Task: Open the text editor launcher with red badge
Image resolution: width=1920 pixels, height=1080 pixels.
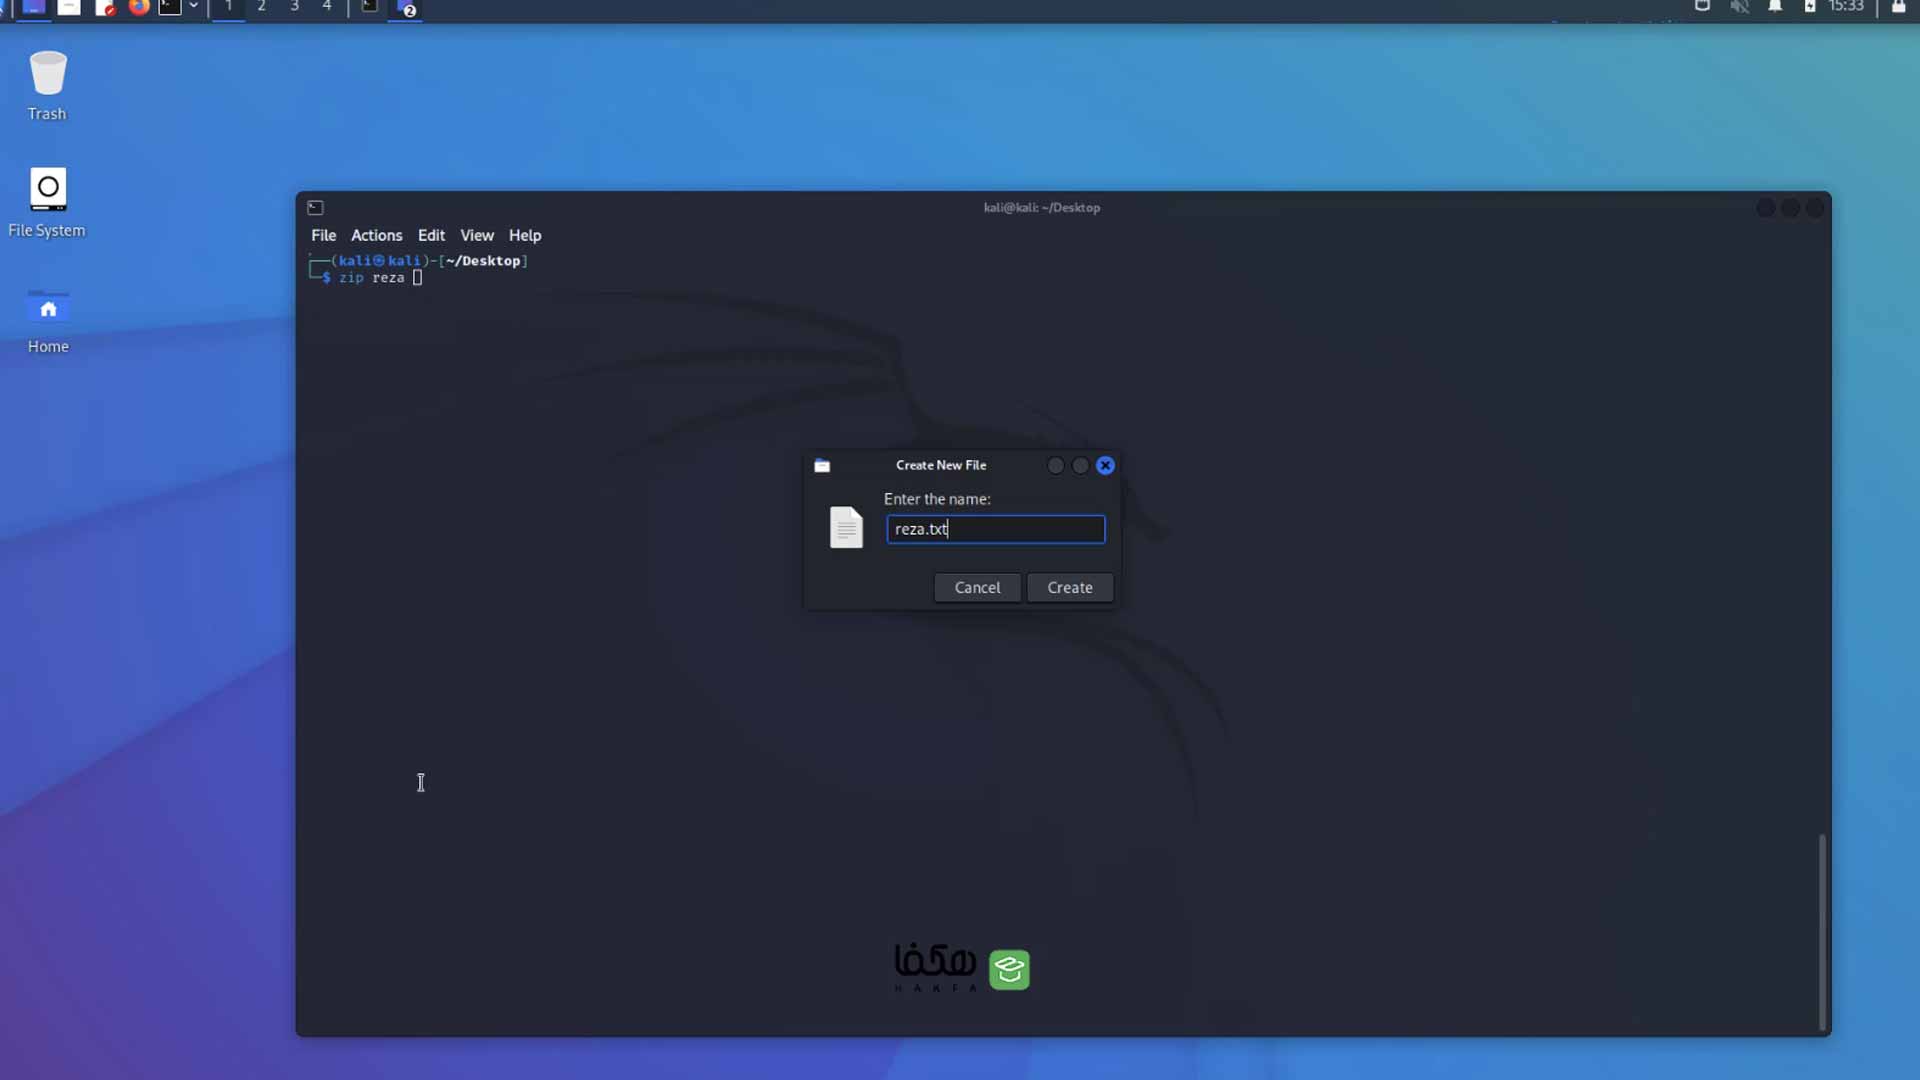Action: point(104,7)
